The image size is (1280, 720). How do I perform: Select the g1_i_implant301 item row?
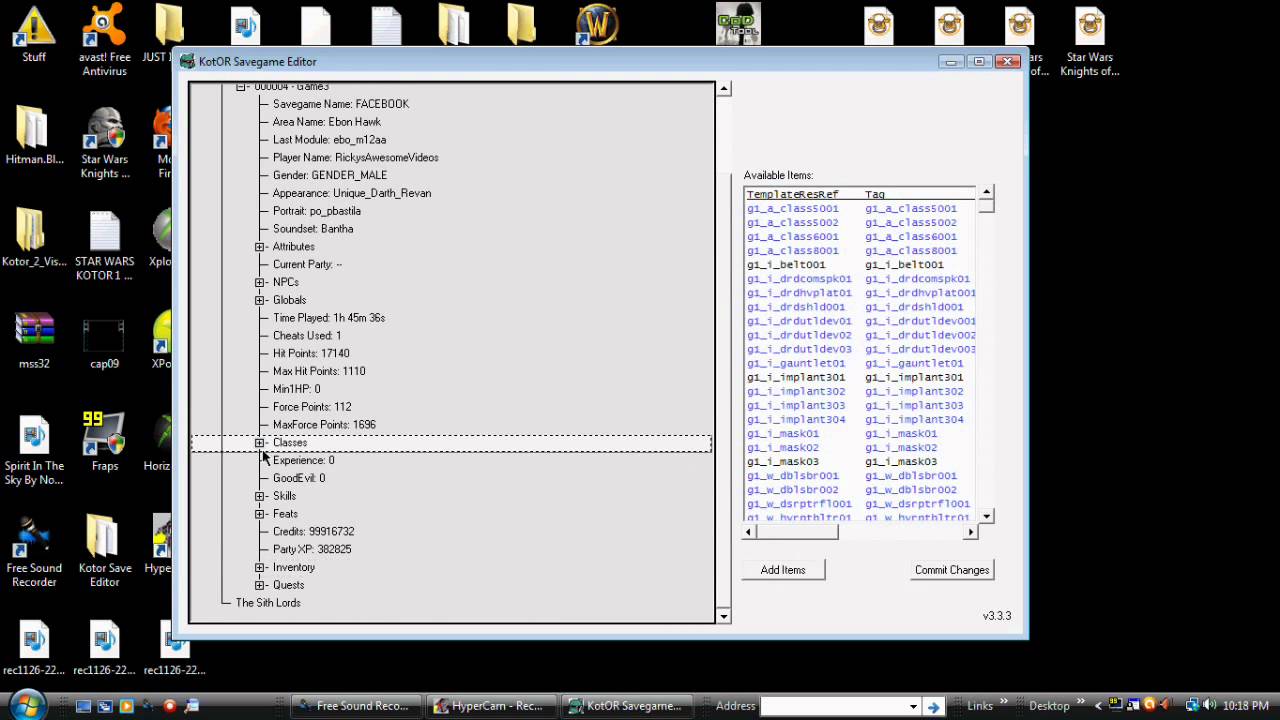coord(859,377)
